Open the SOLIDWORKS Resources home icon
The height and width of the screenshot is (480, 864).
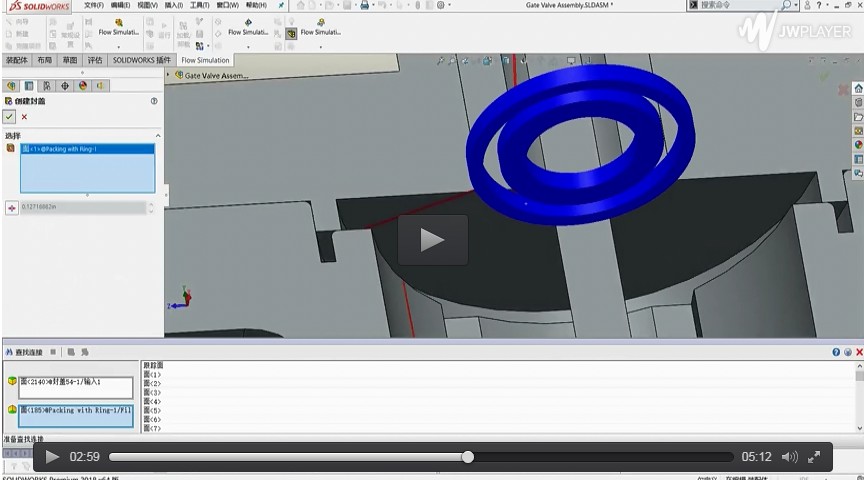pos(858,88)
